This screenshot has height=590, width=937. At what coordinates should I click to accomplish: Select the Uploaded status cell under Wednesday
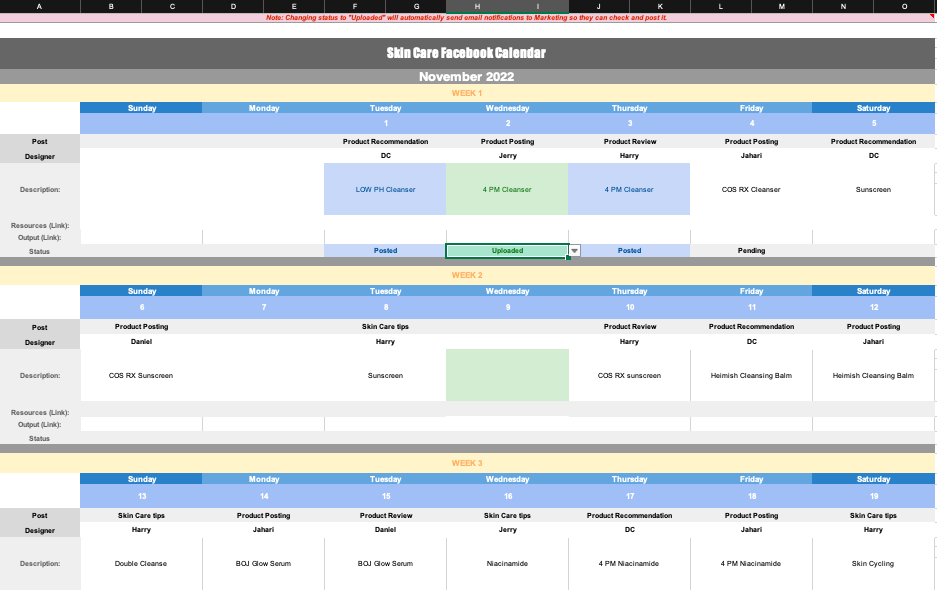coord(507,250)
